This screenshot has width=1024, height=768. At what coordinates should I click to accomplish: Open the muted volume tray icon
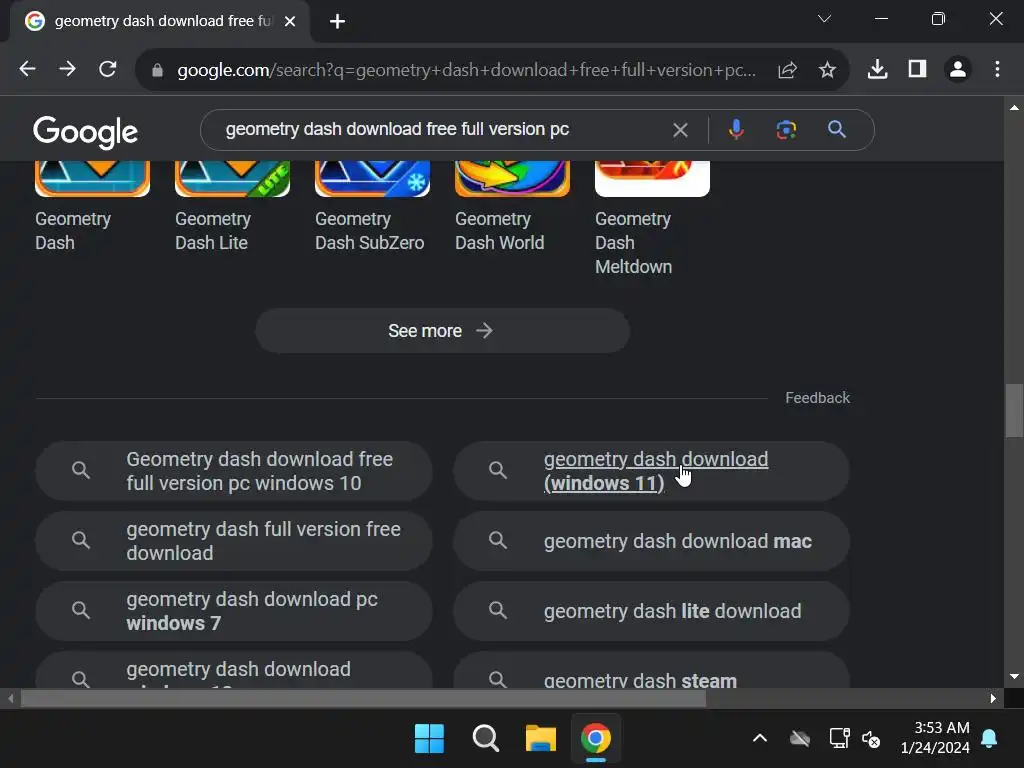[x=871, y=739]
